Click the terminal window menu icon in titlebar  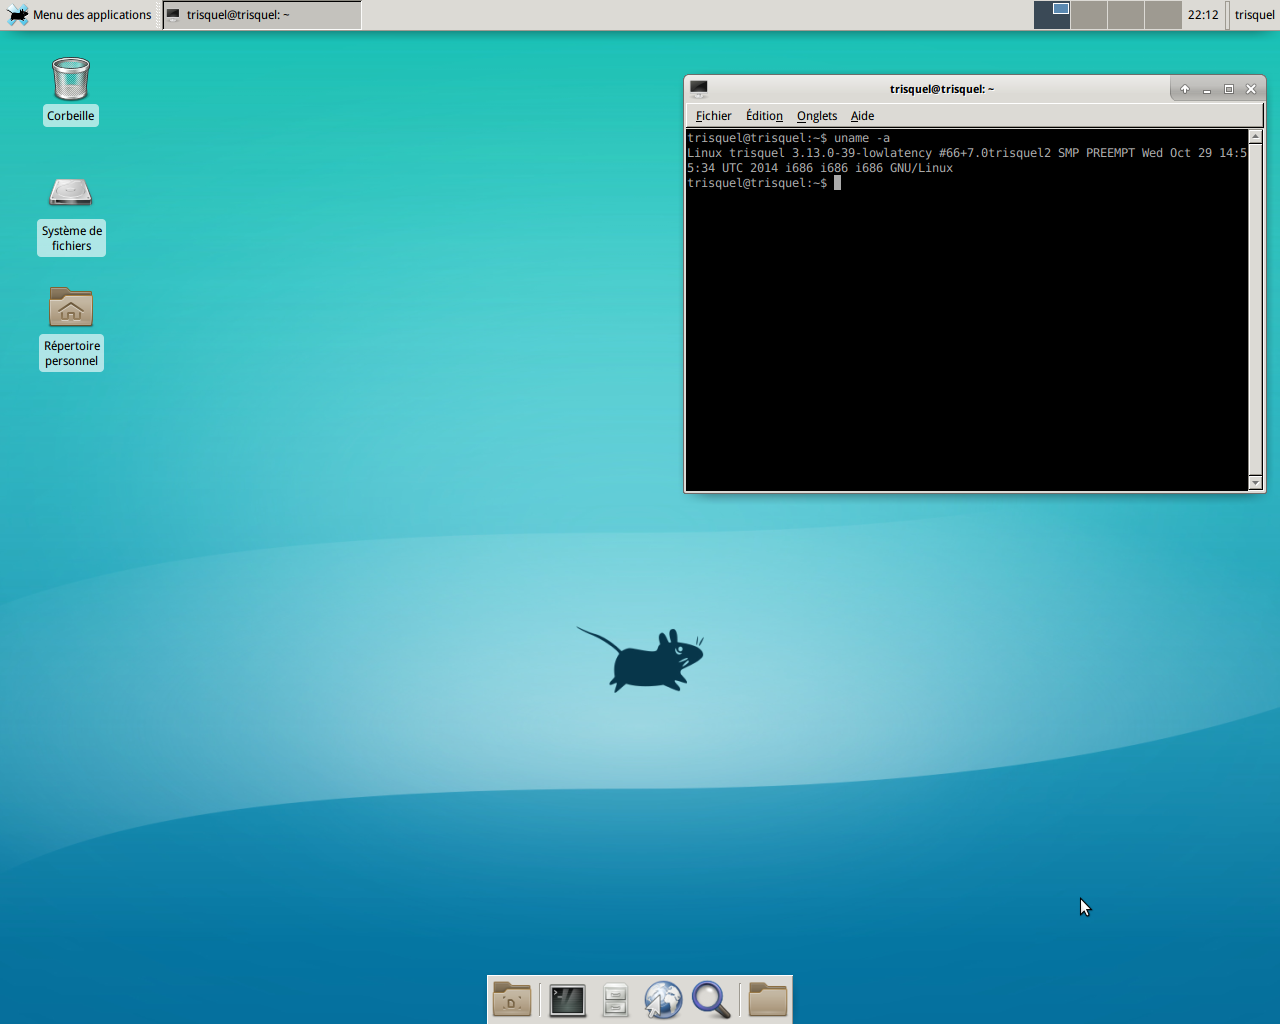tap(699, 88)
